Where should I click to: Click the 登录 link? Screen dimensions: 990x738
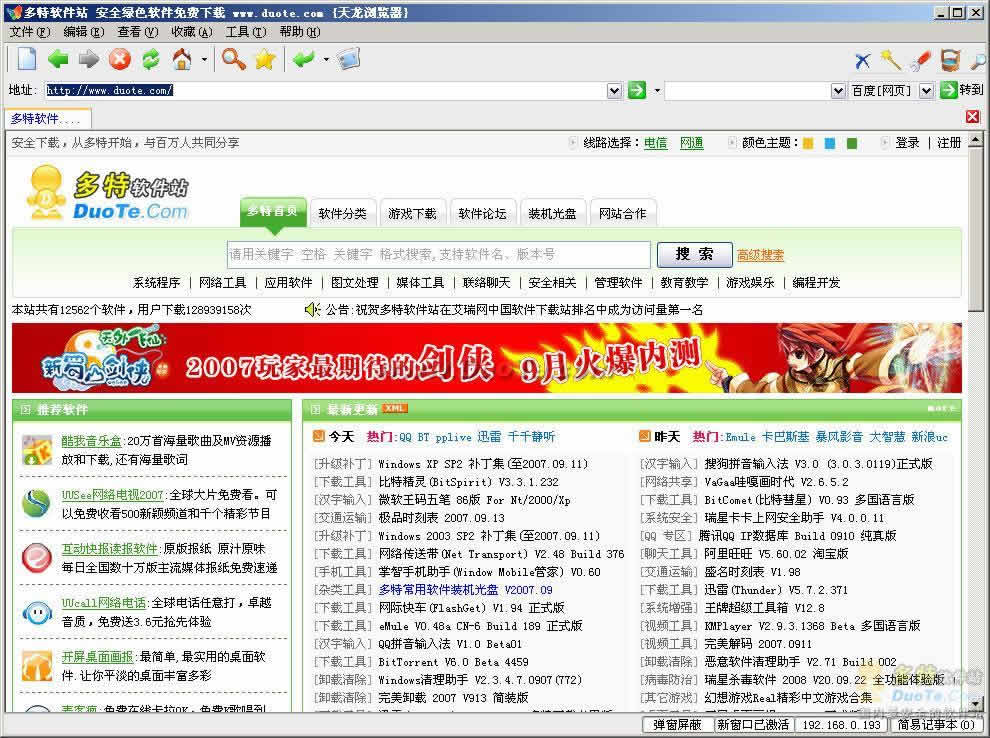[907, 143]
